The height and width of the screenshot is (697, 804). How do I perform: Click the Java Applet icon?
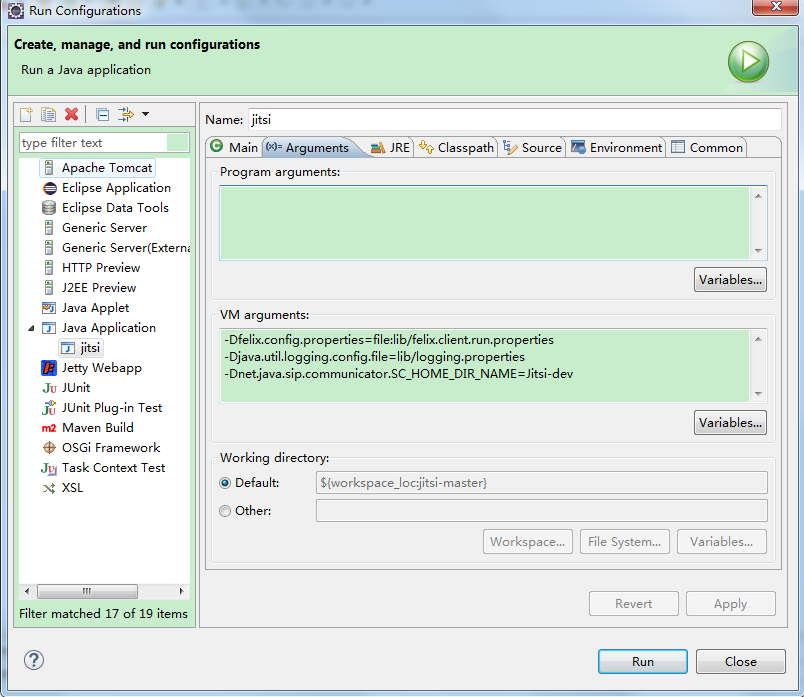pyautogui.click(x=49, y=308)
